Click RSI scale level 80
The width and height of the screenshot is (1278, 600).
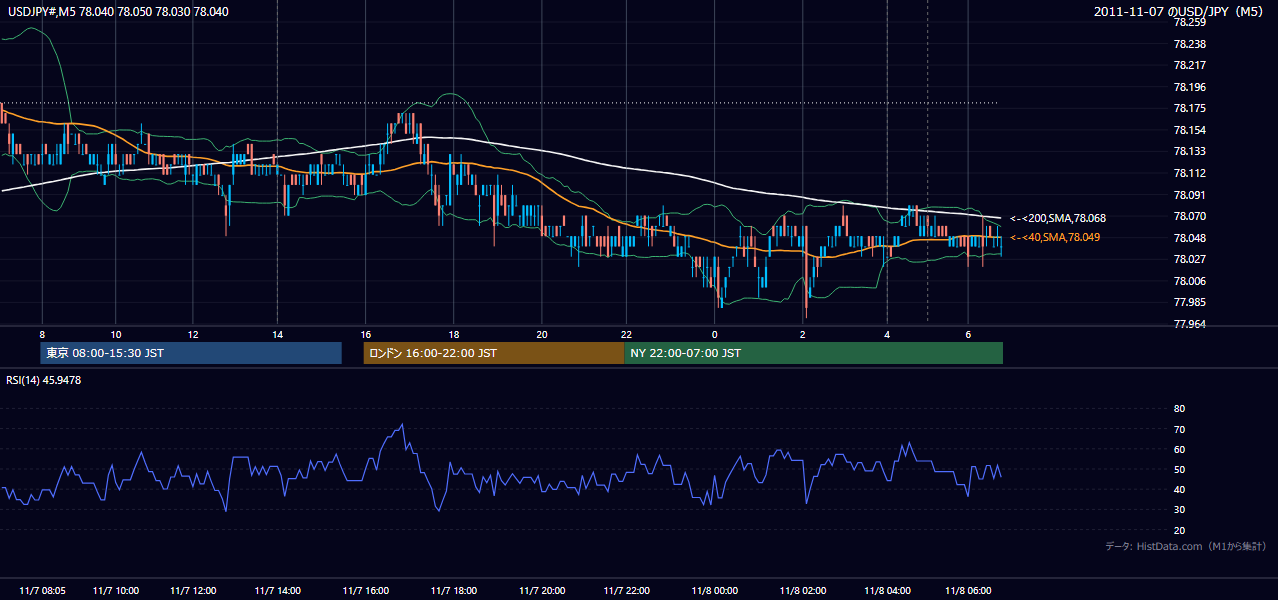click(1179, 409)
